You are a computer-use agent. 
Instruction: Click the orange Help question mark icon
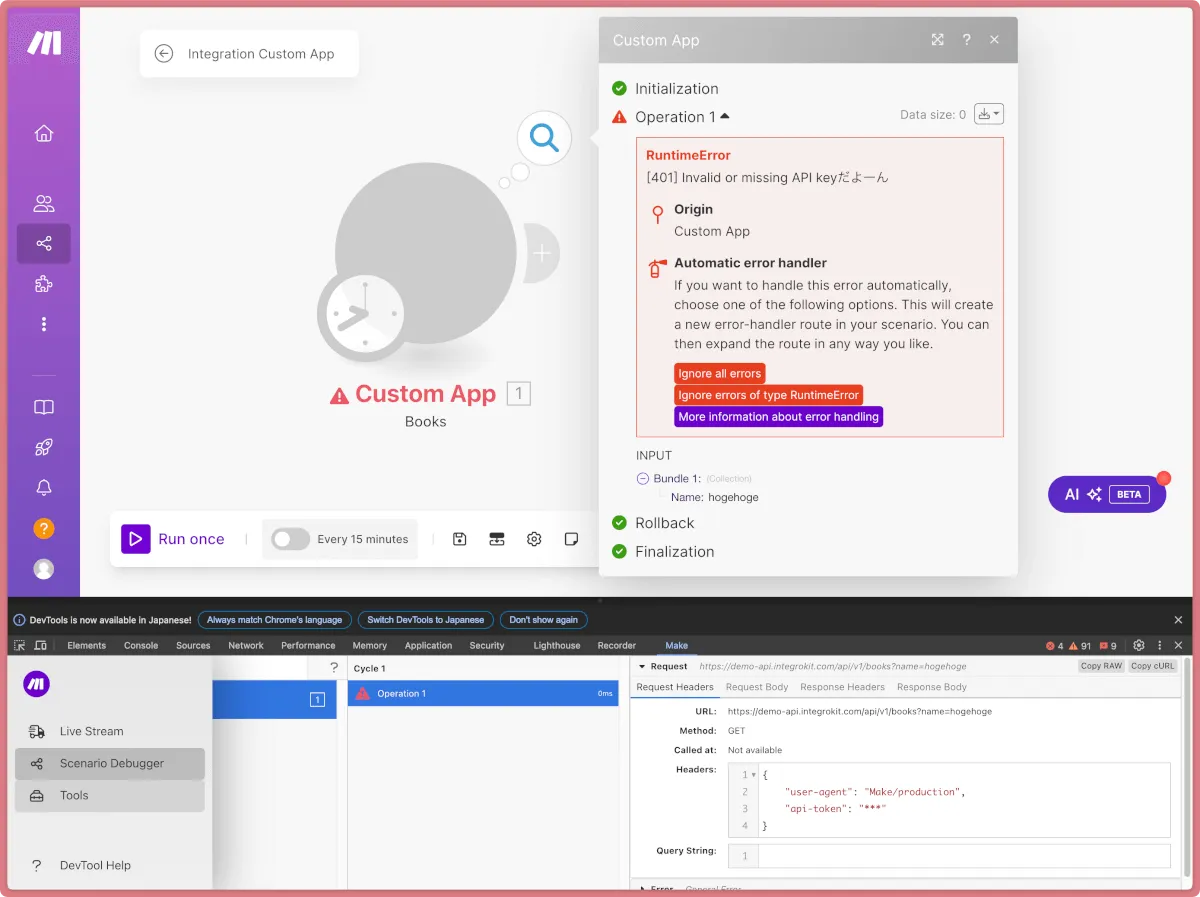44,528
